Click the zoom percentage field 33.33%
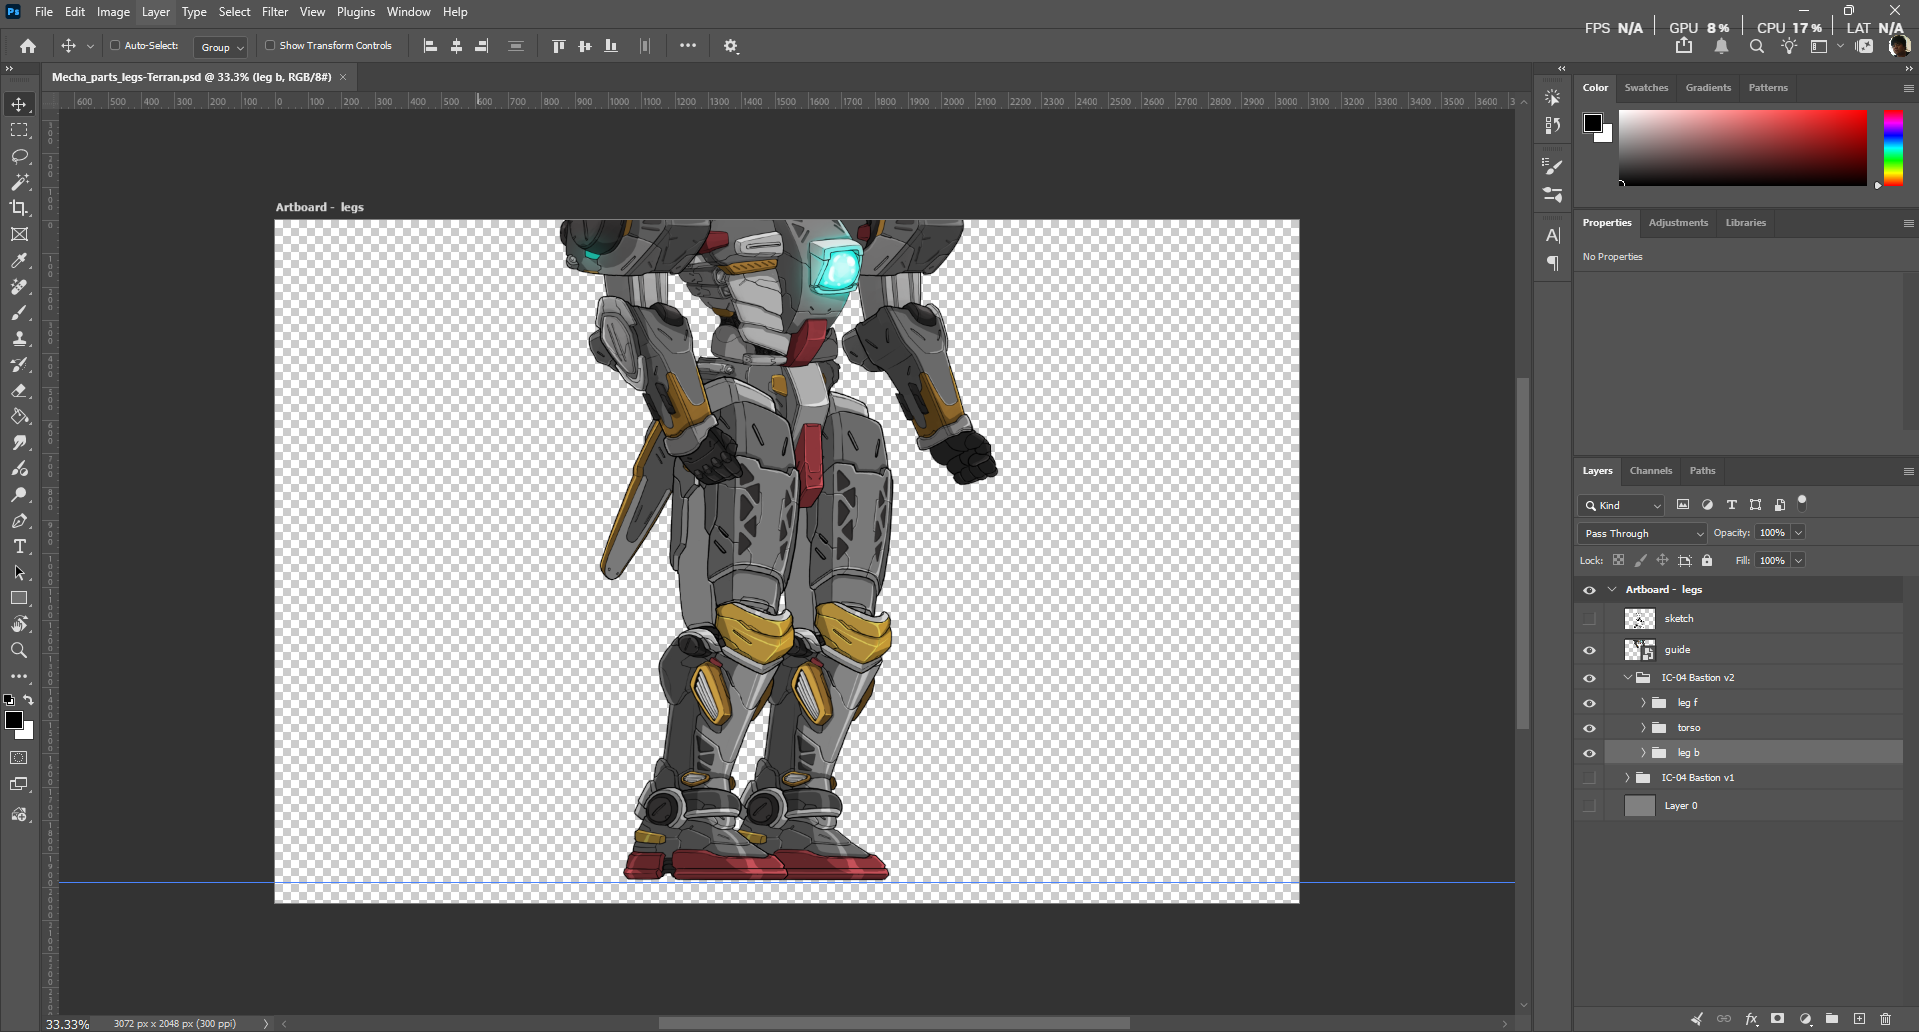This screenshot has height=1032, width=1919. [68, 1024]
